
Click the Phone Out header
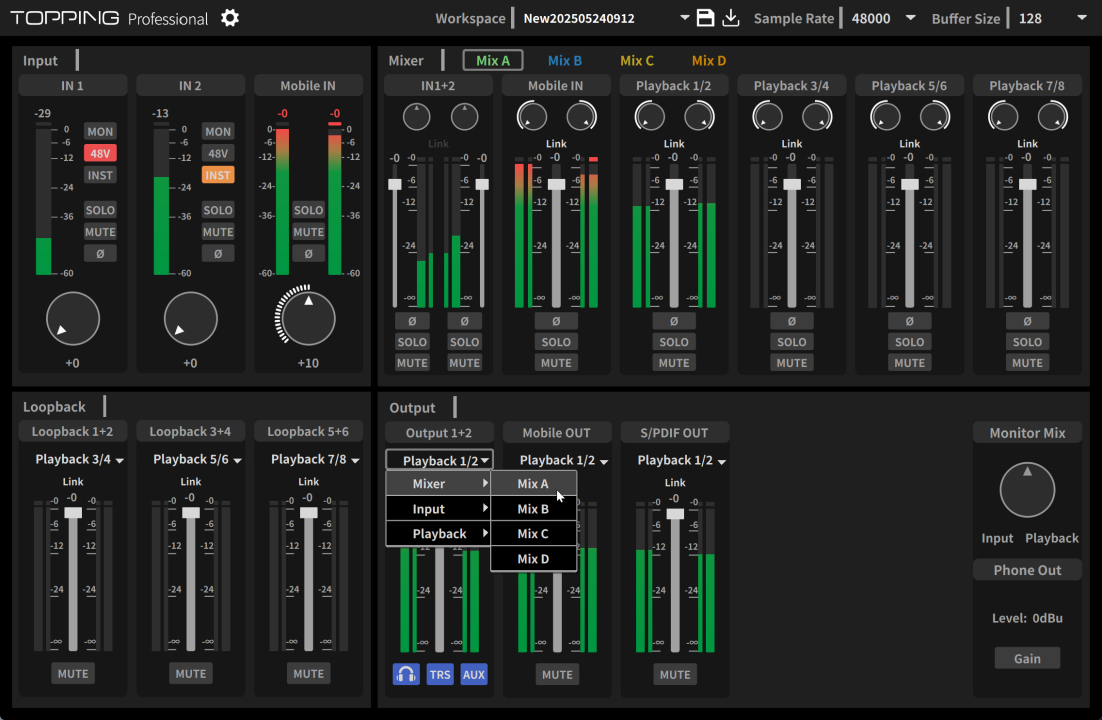[x=1028, y=570]
